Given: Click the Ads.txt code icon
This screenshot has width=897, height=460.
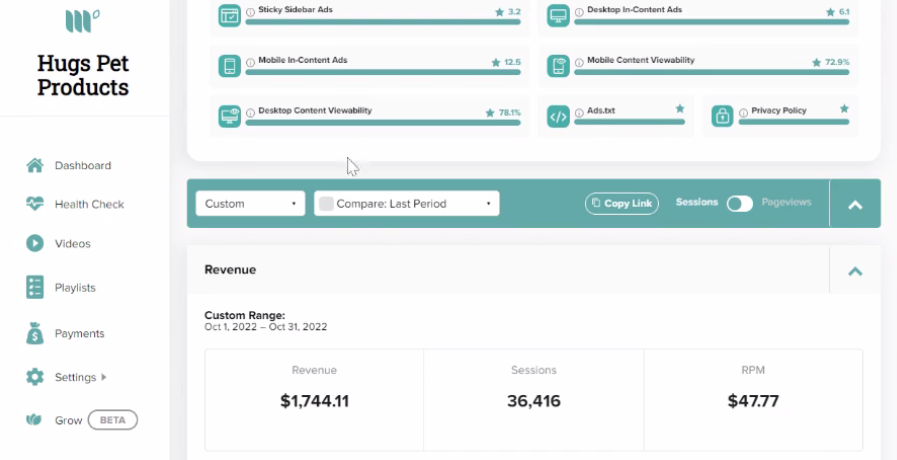Looking at the screenshot, I should (558, 116).
